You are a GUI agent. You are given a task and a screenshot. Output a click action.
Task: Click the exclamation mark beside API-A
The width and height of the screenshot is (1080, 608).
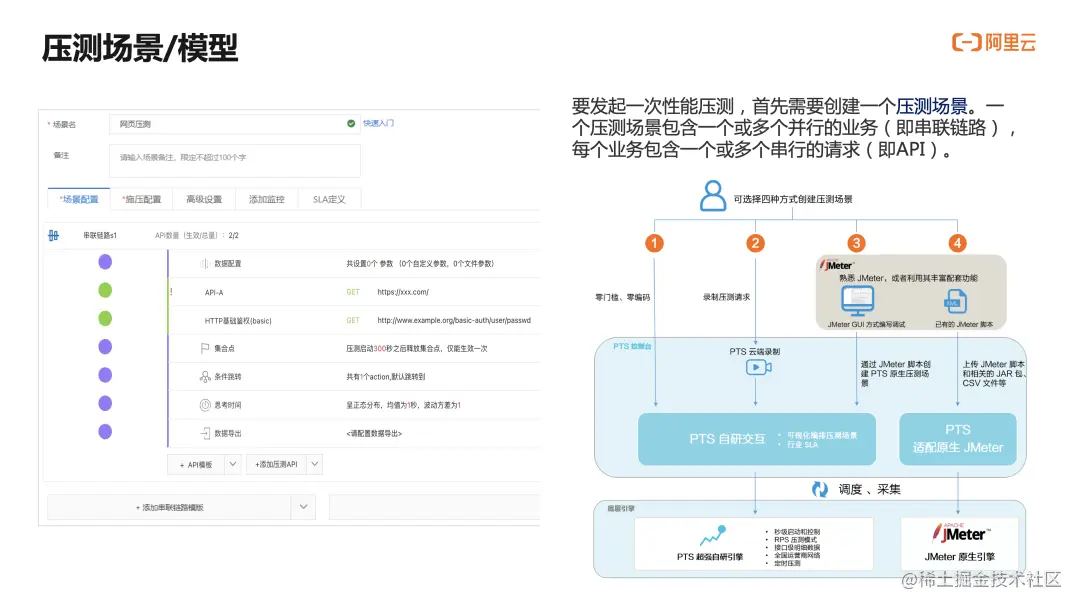[172, 292]
